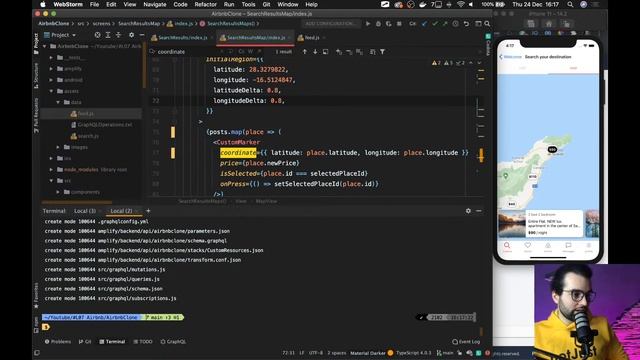Click the main Git branch in the status bar
The image size is (640, 360).
[x=445, y=353]
